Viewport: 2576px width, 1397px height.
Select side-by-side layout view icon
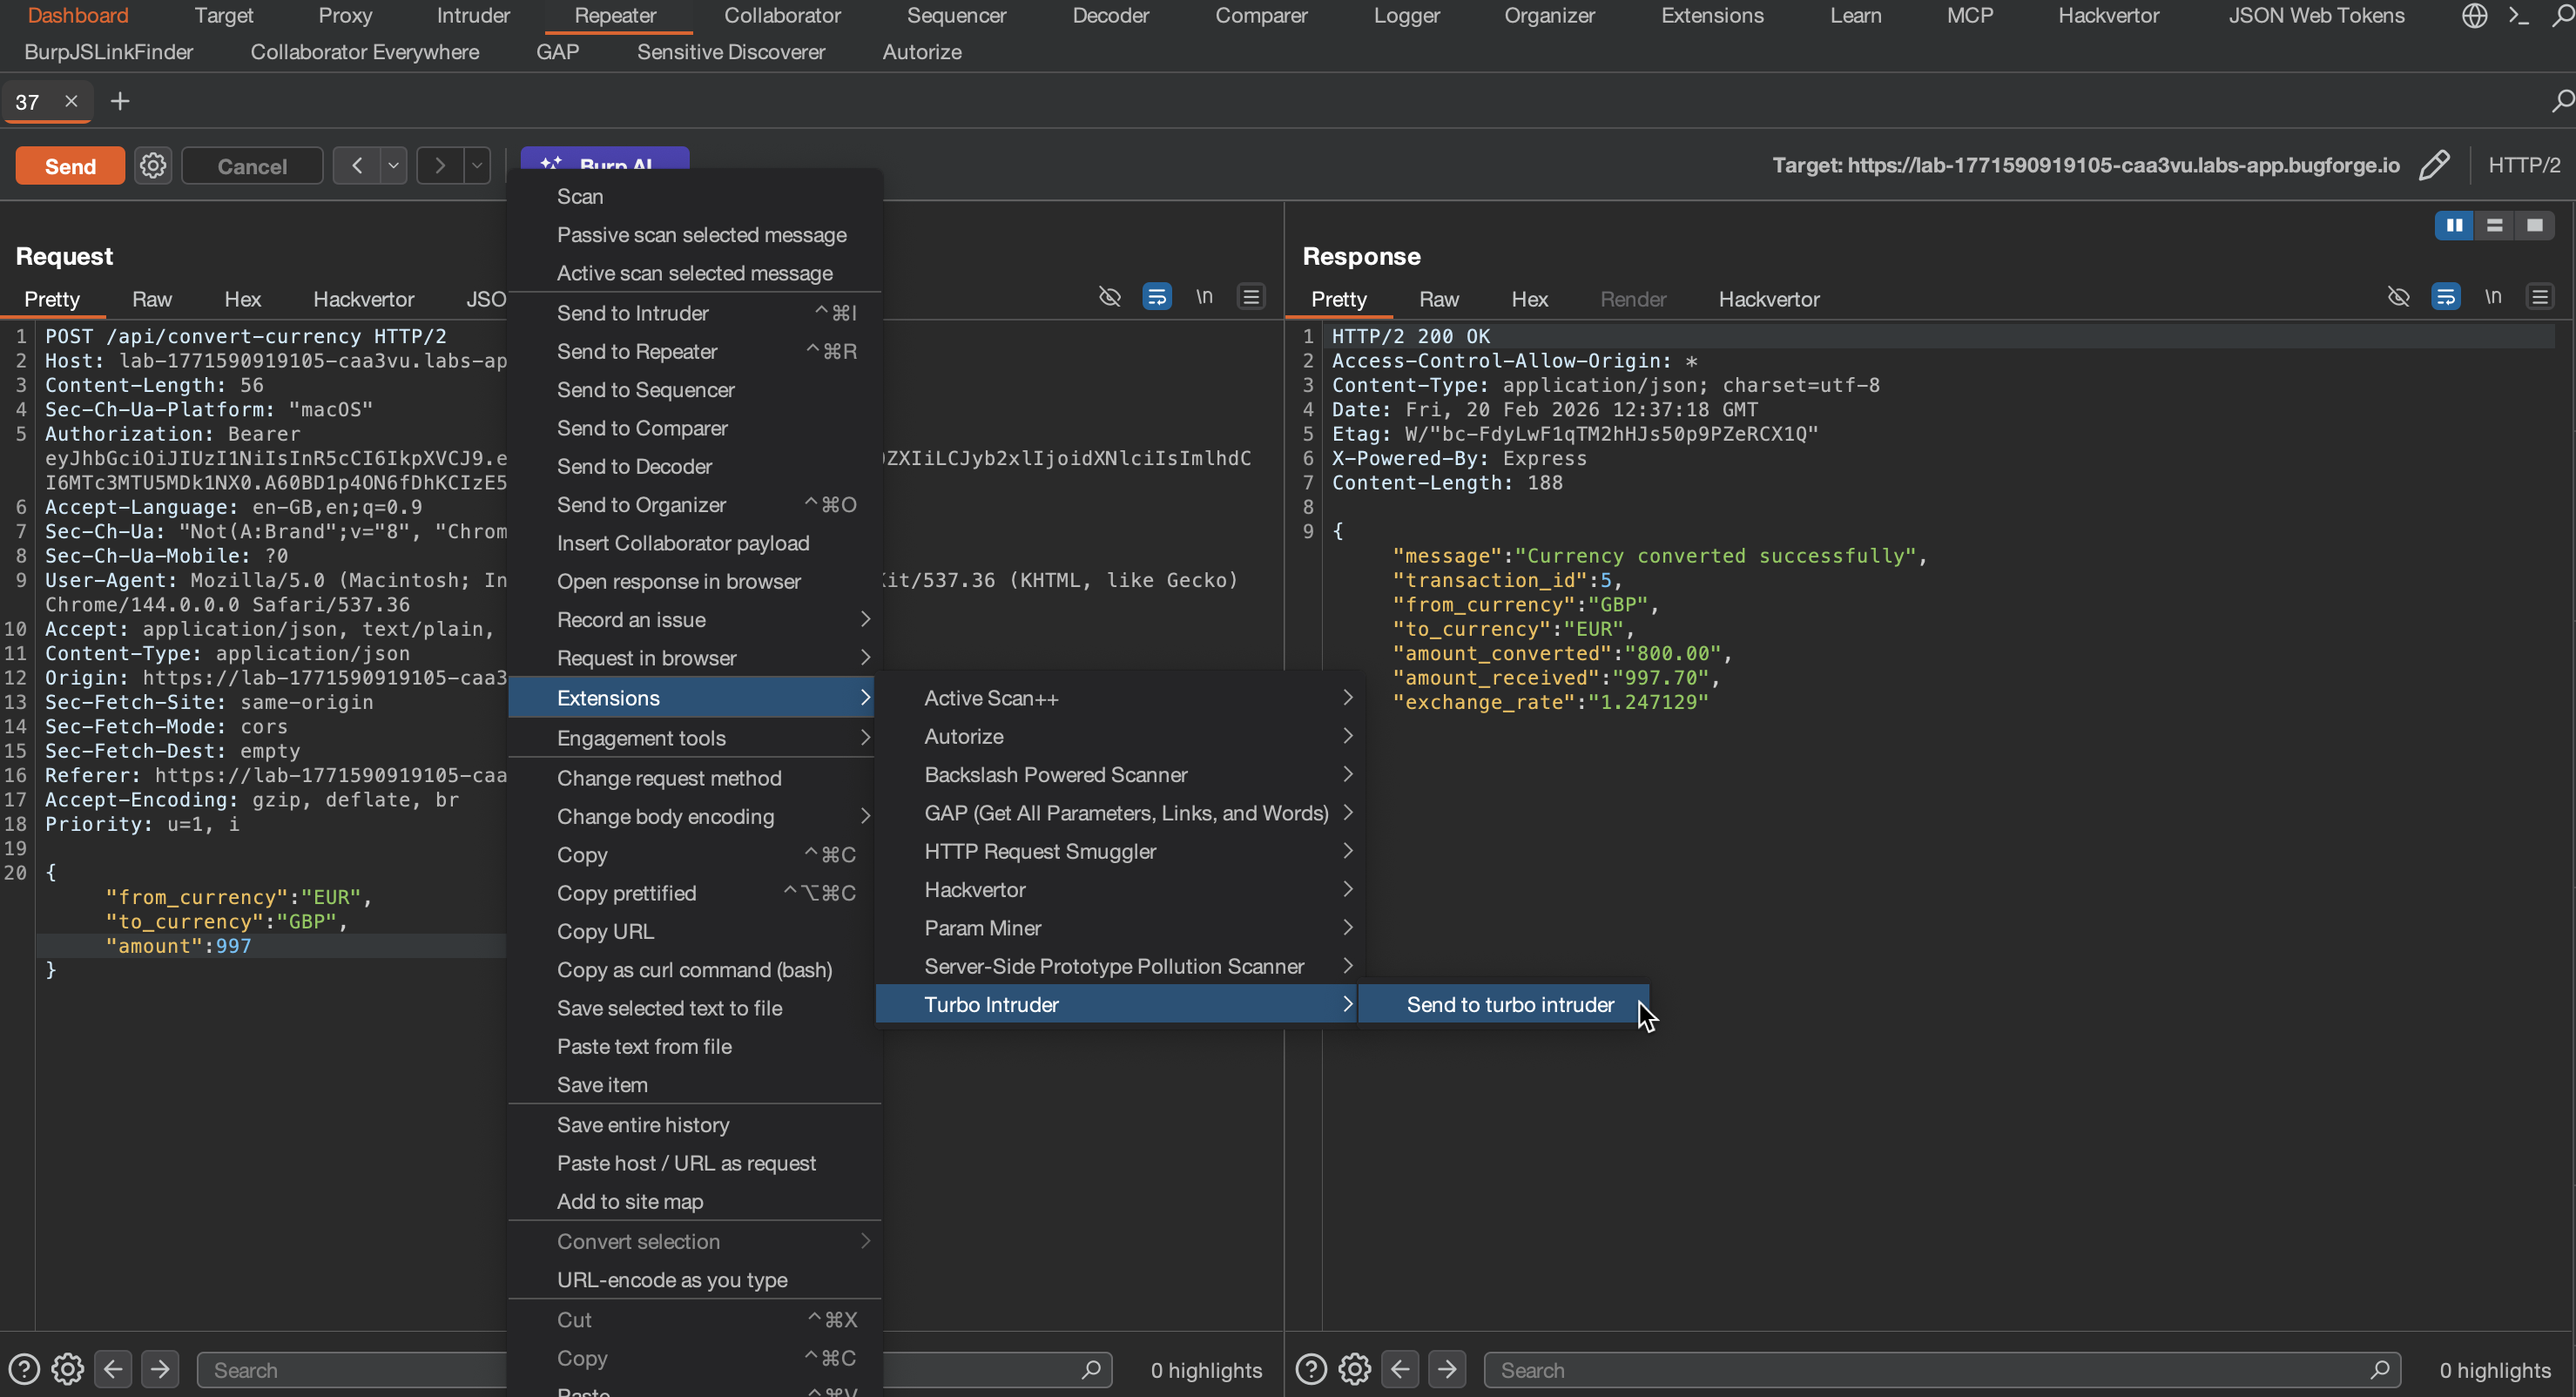point(2454,226)
